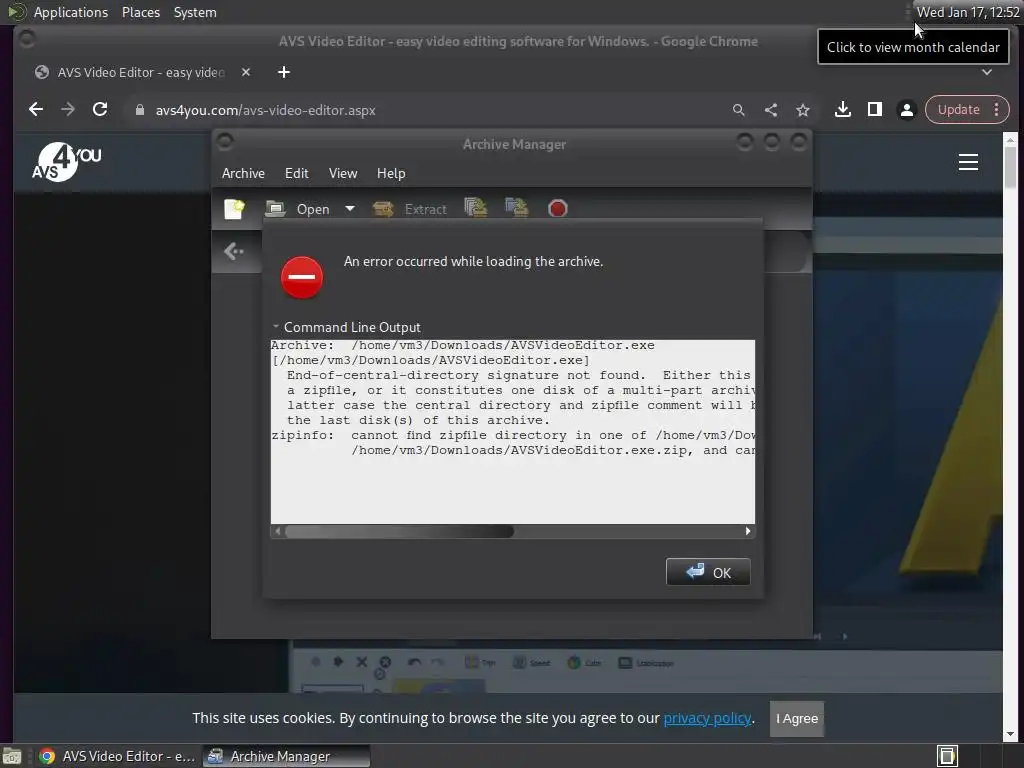The image size is (1024, 768).
Task: Open the Edit menu
Action: point(296,173)
